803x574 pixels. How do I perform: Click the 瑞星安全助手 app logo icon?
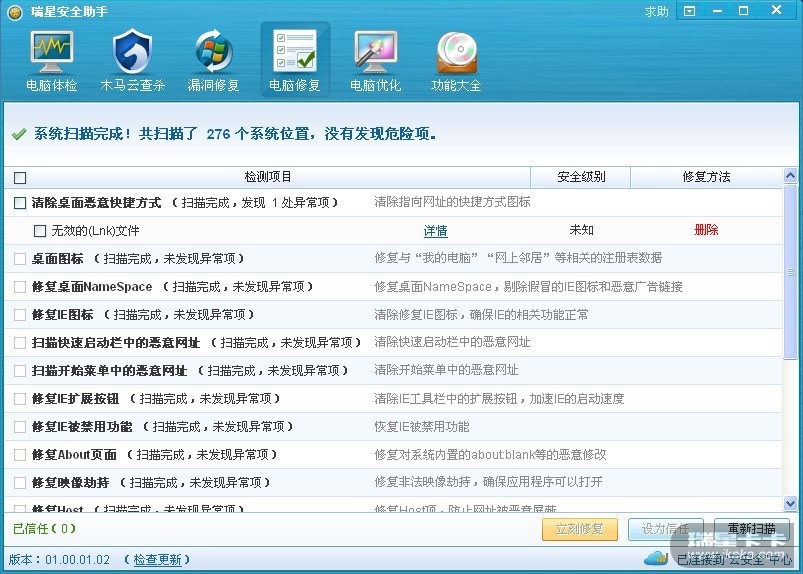click(15, 12)
